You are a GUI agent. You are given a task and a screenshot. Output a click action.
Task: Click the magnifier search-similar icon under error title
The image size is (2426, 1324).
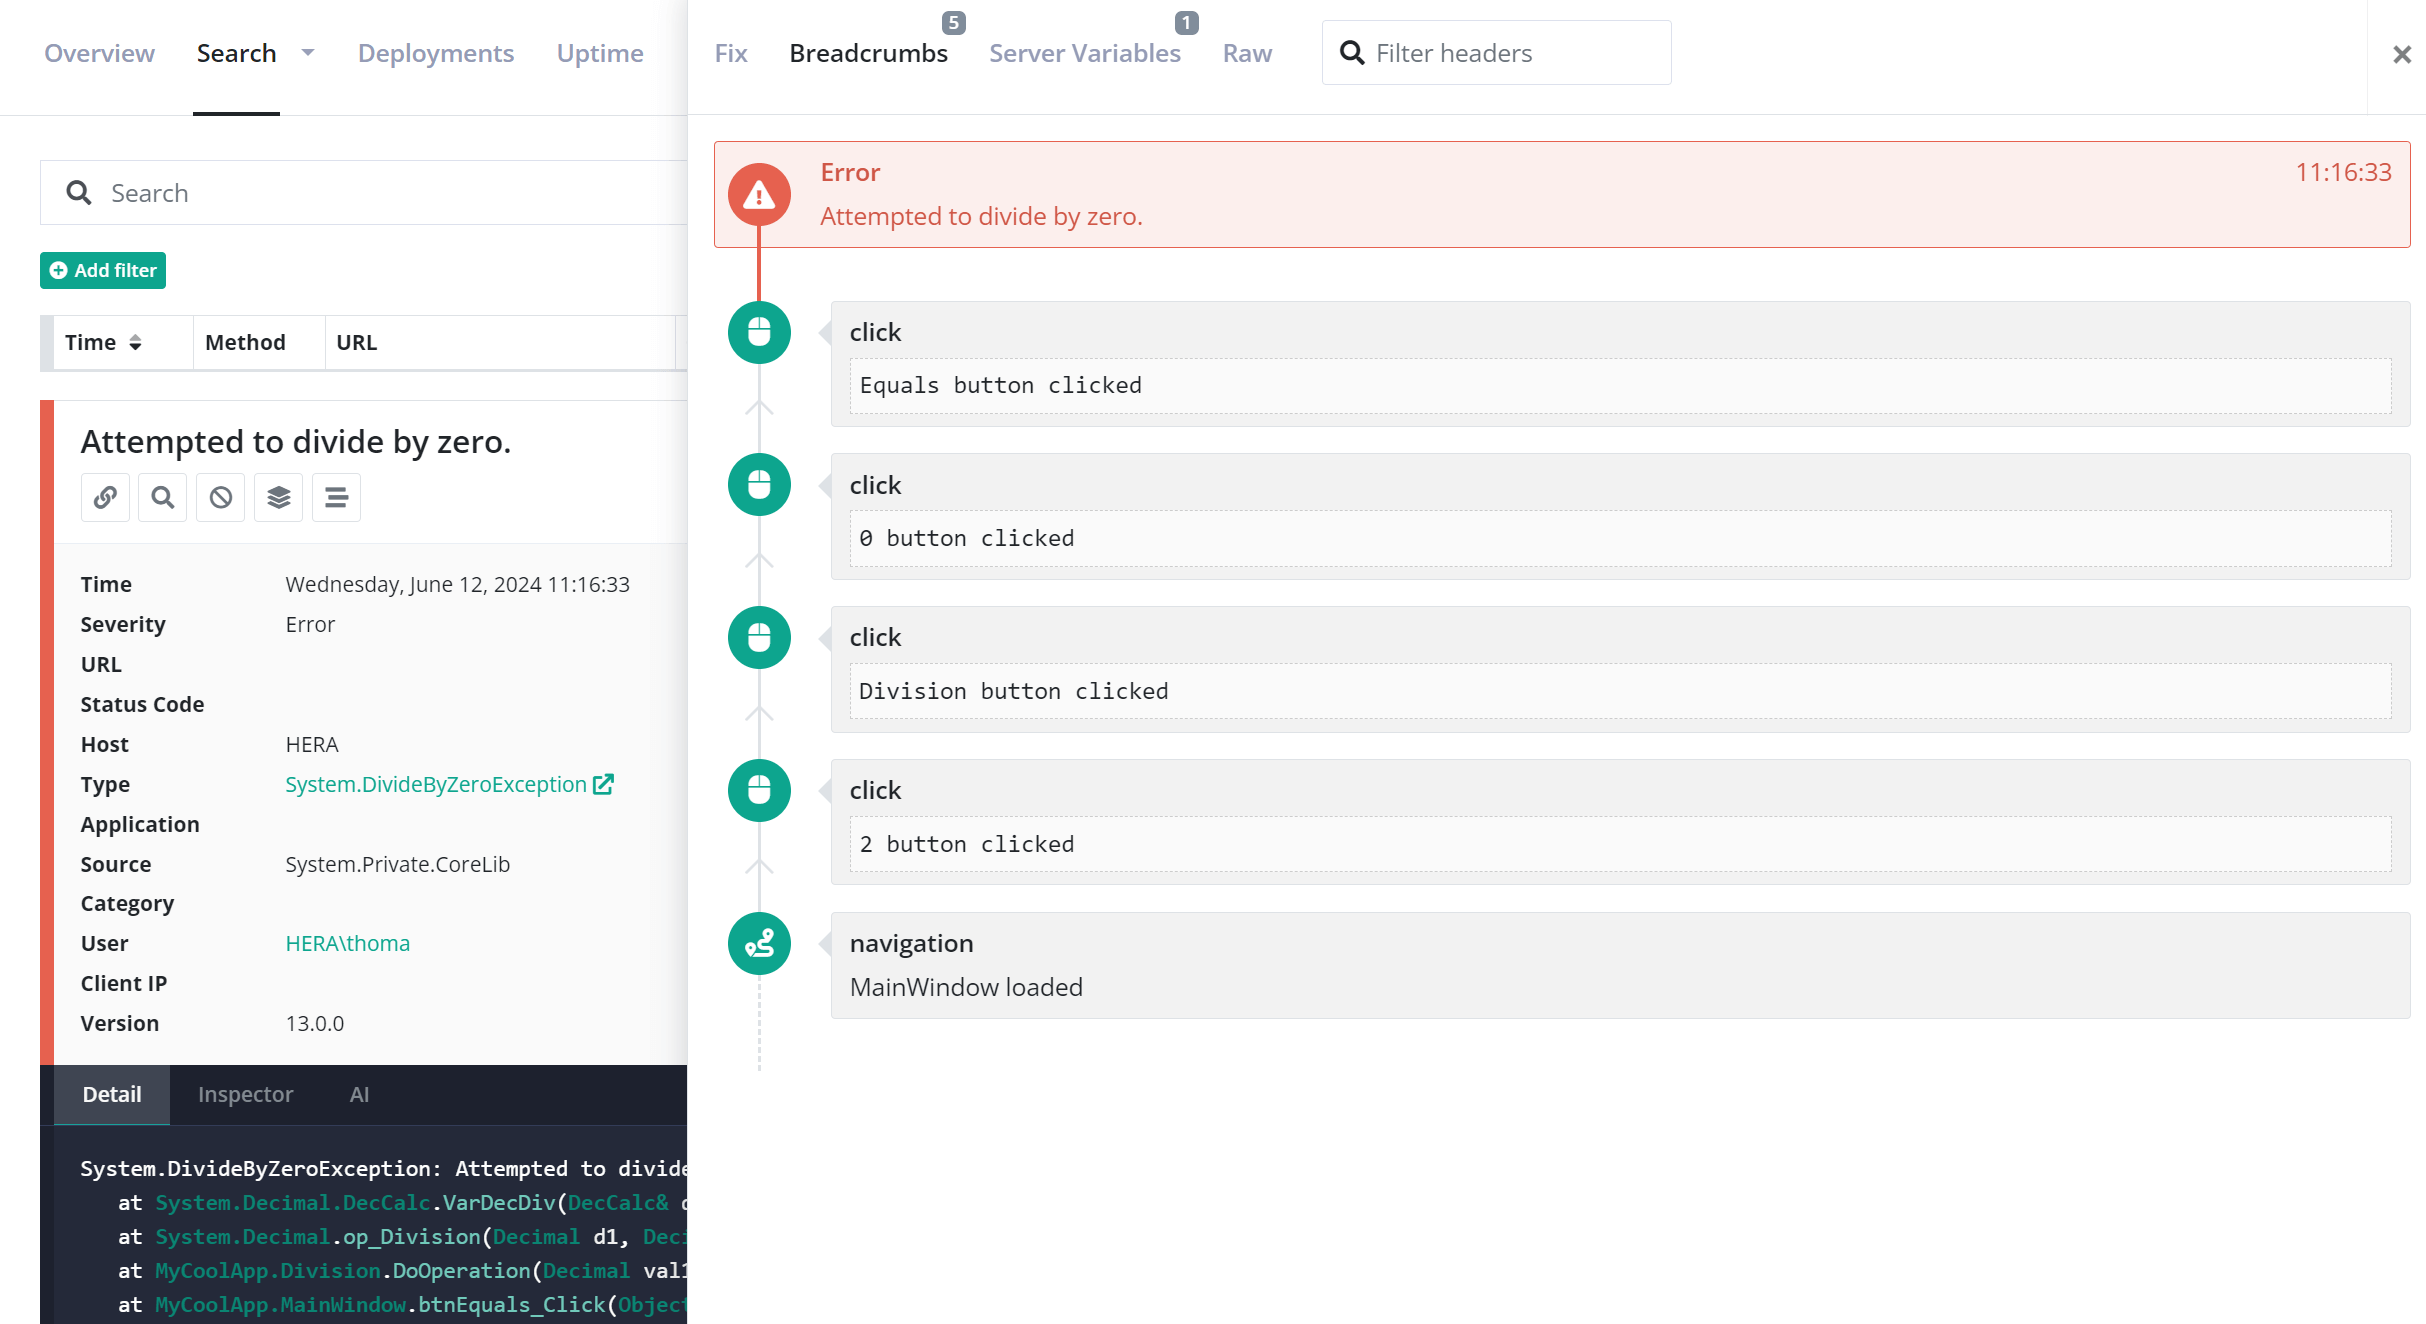tap(163, 497)
